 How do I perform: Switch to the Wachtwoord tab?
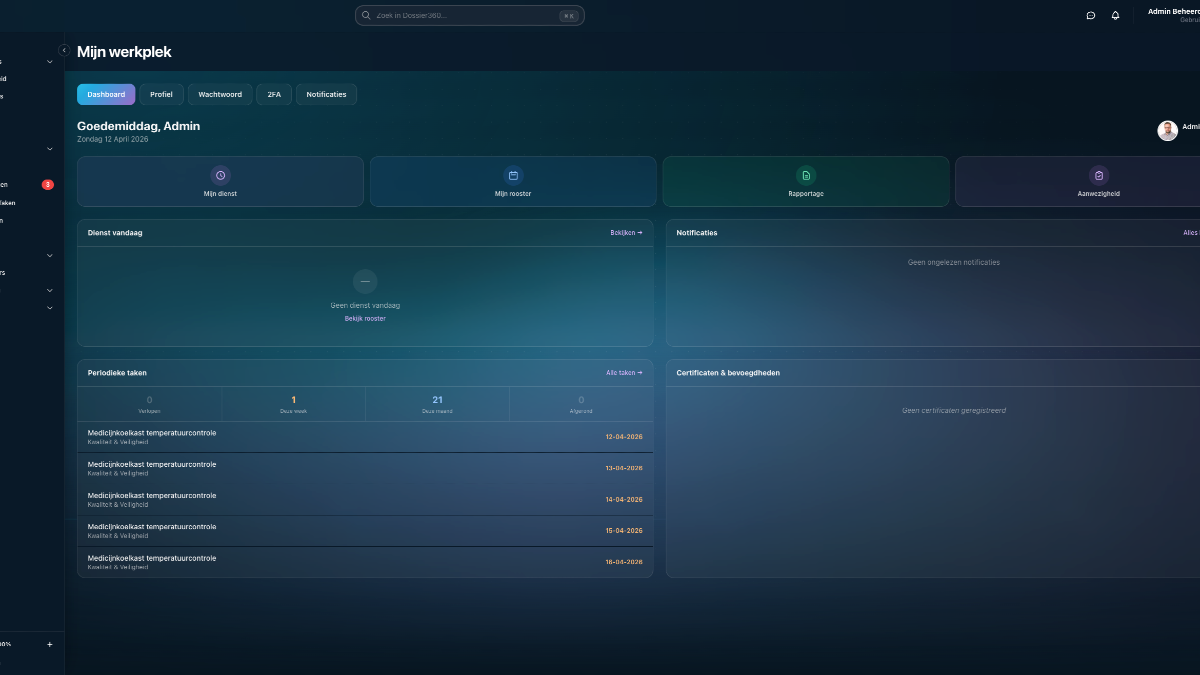pos(220,95)
